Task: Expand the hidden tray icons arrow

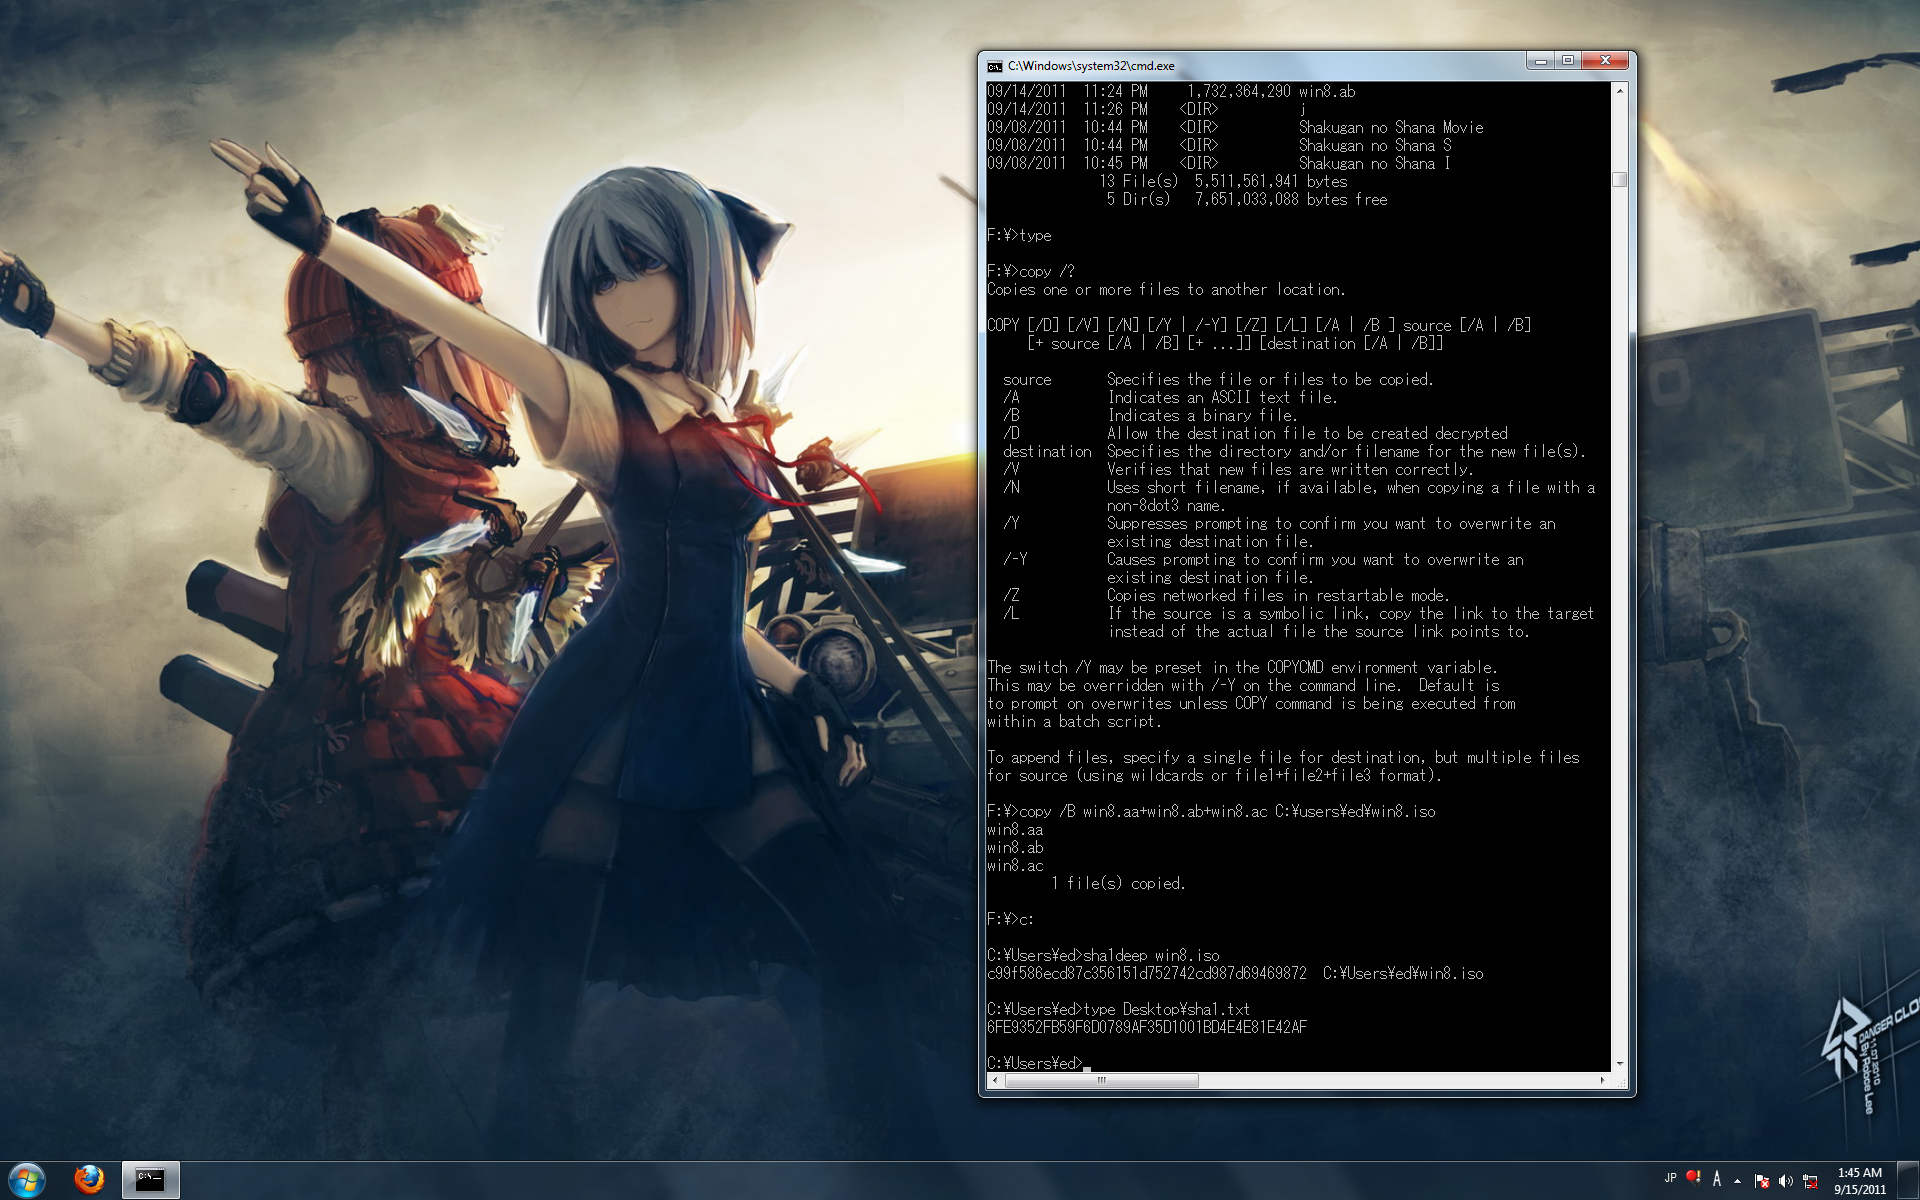Action: [x=1738, y=1181]
